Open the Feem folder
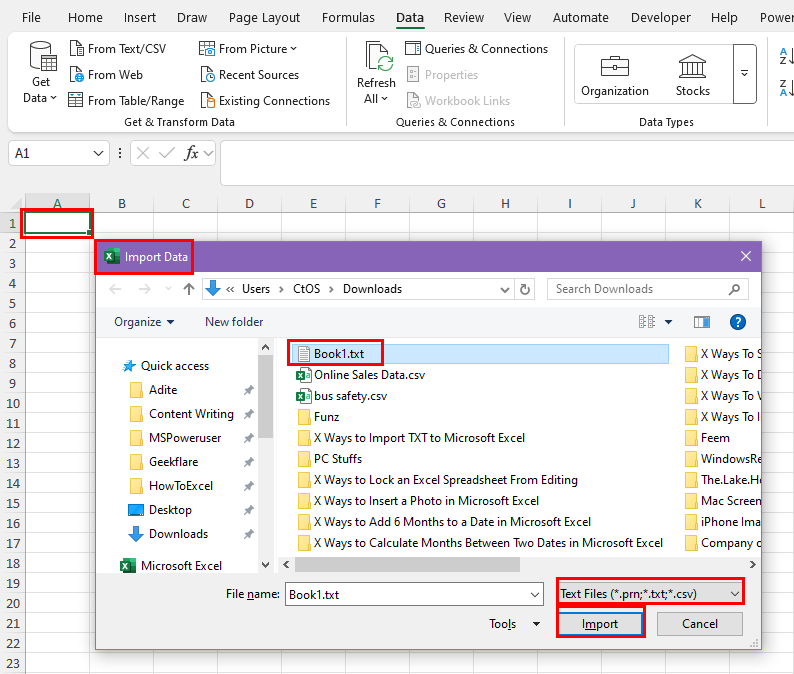Image resolution: width=794 pixels, height=674 pixels. [707, 438]
